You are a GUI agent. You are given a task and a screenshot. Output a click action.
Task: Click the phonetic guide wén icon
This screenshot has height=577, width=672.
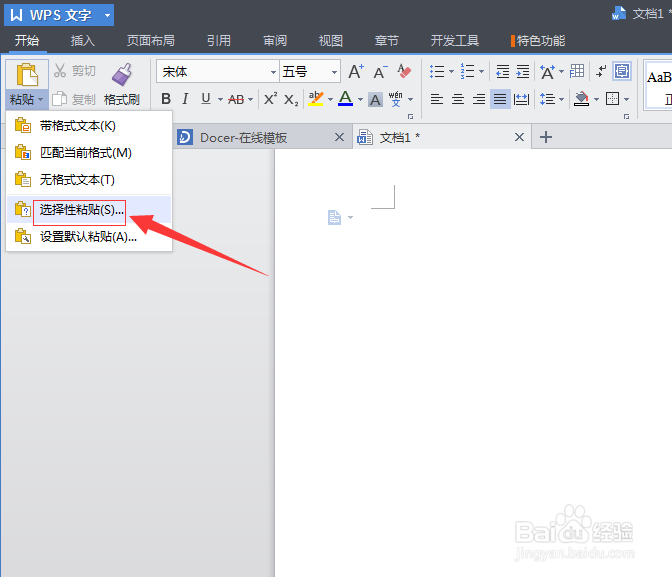396,99
